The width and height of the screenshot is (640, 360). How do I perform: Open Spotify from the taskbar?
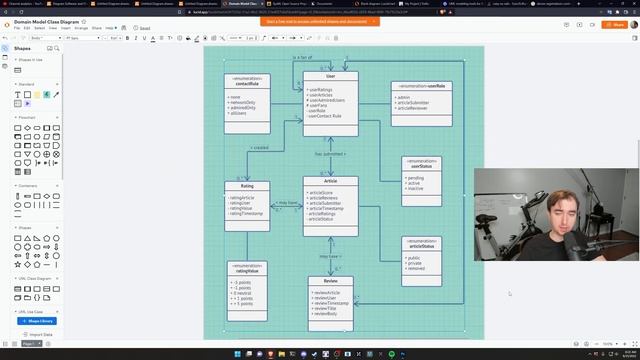point(391,354)
